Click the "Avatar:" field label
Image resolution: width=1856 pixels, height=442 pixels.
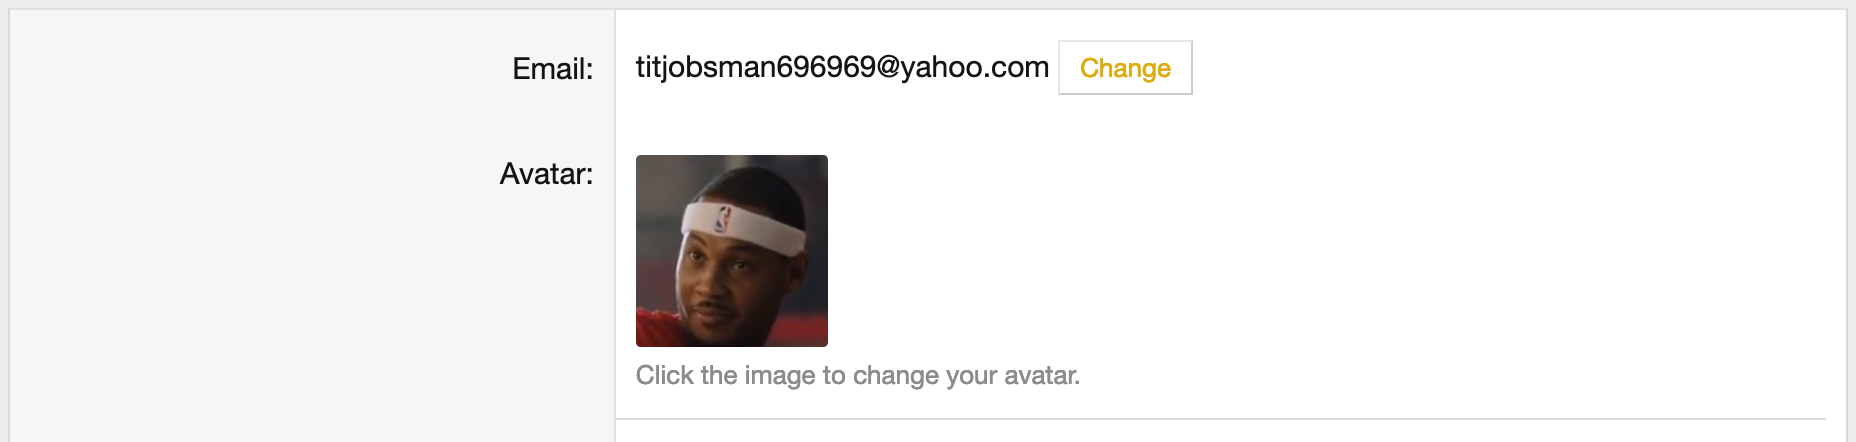(x=546, y=174)
